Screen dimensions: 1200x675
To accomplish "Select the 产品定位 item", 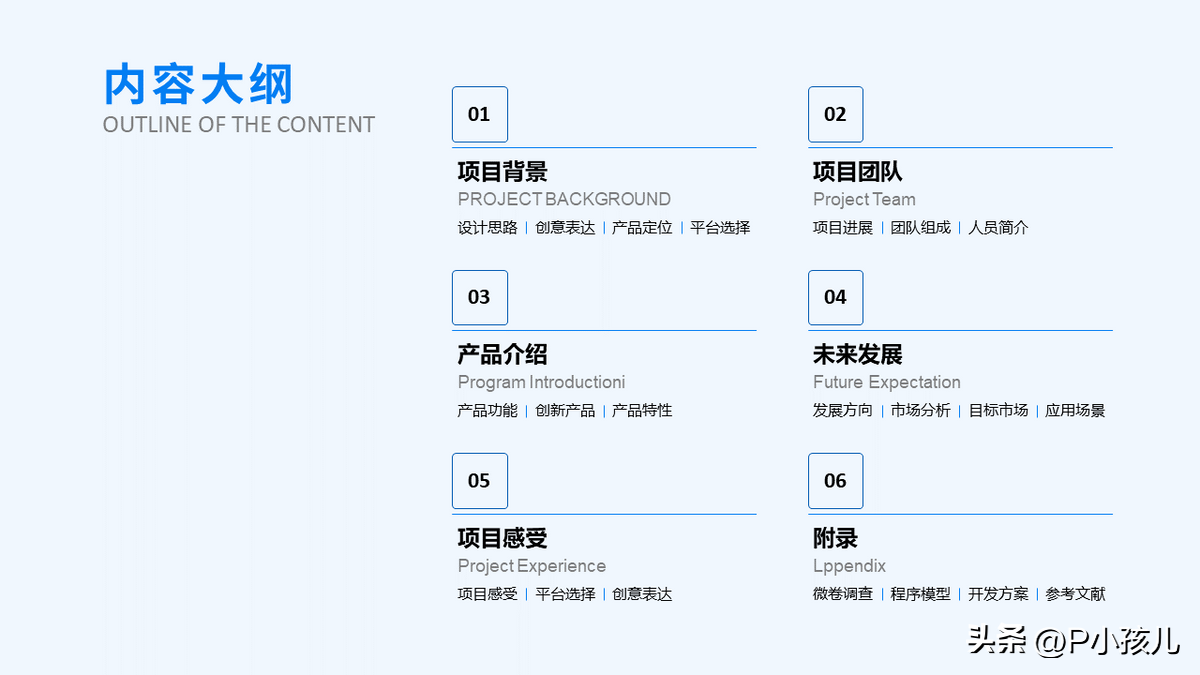I will (x=643, y=227).
